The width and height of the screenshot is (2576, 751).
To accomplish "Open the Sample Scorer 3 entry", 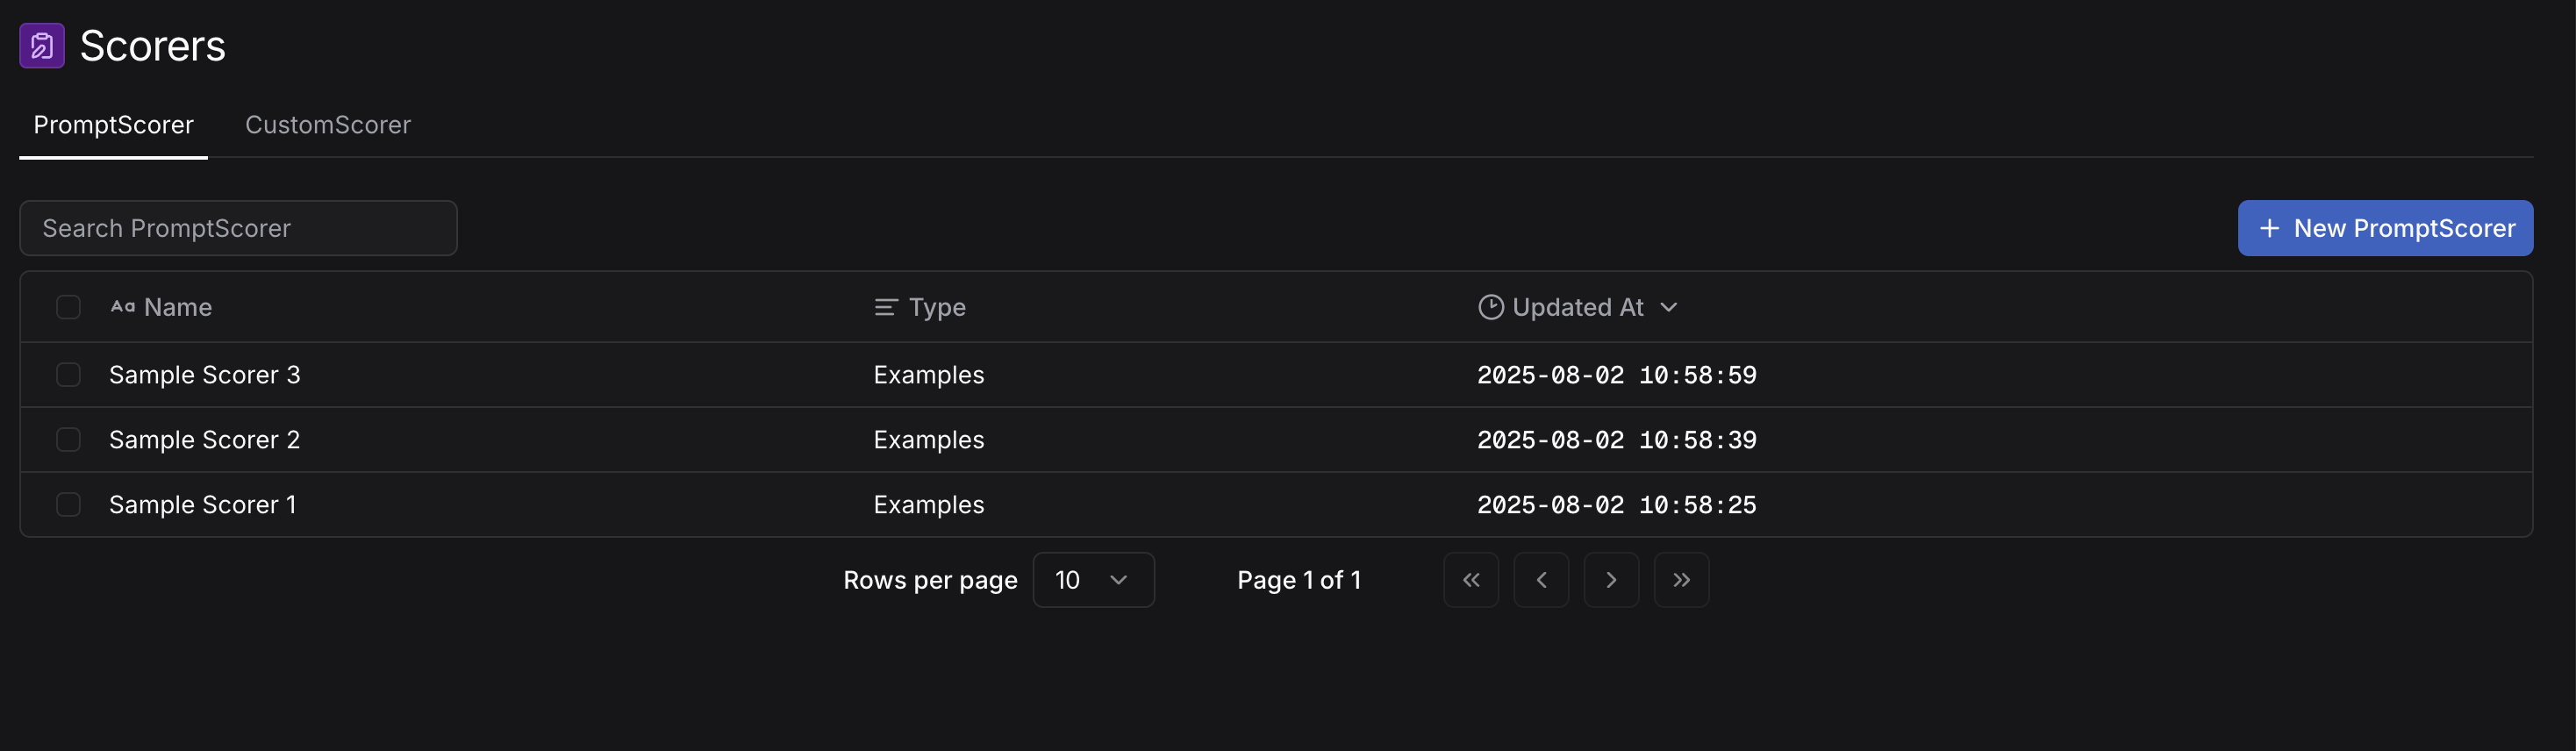I will 204,375.
